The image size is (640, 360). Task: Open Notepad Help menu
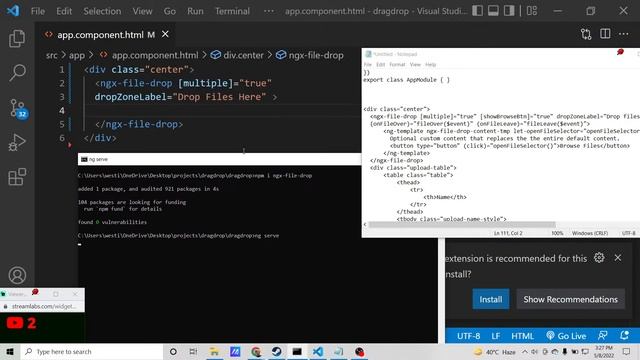pos(431,64)
